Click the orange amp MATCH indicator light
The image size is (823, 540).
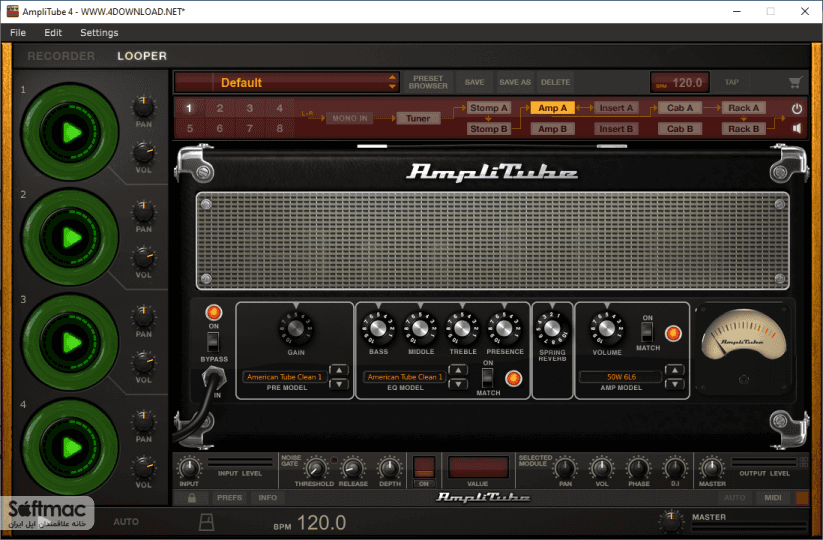tap(673, 334)
